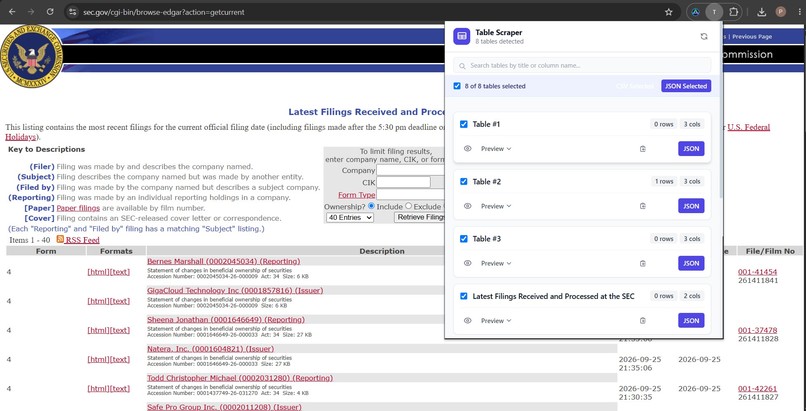
Task: Open the 'Todd Christopher Michael' reporting link
Action: (x=240, y=378)
